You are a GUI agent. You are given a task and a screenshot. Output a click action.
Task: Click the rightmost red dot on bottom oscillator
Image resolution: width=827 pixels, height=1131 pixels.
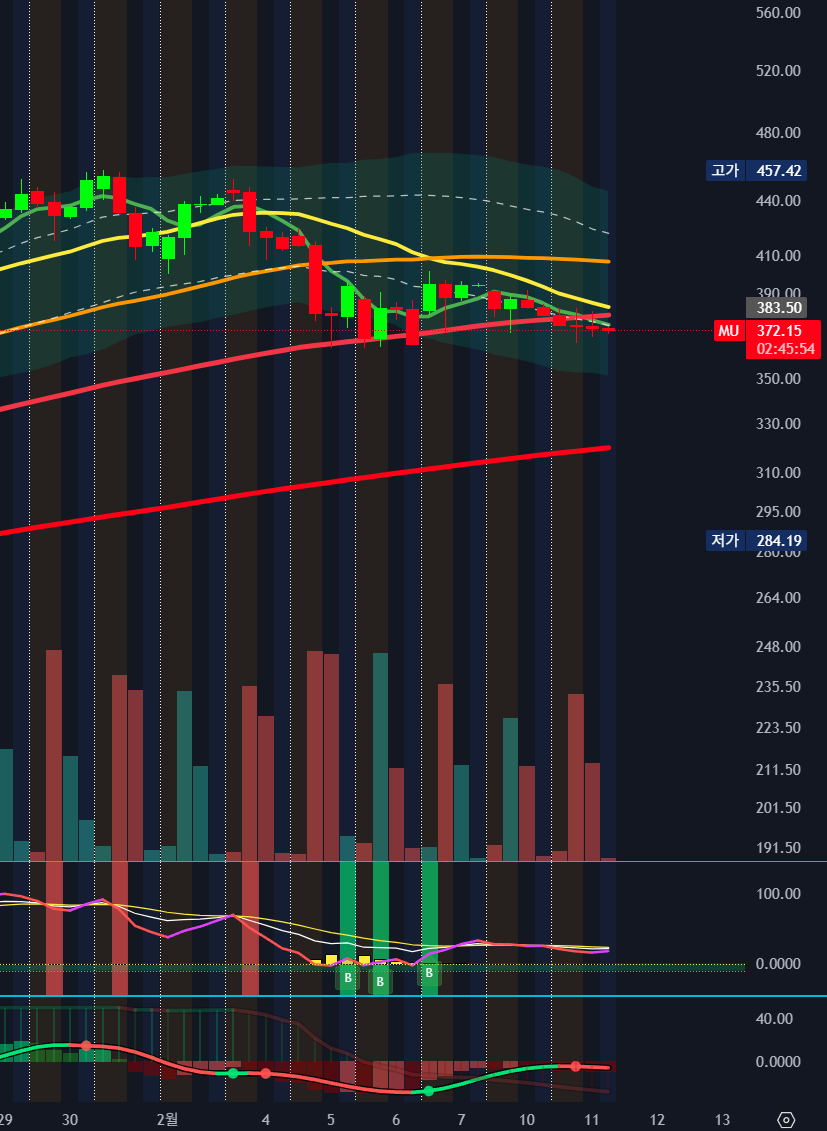pos(575,1066)
